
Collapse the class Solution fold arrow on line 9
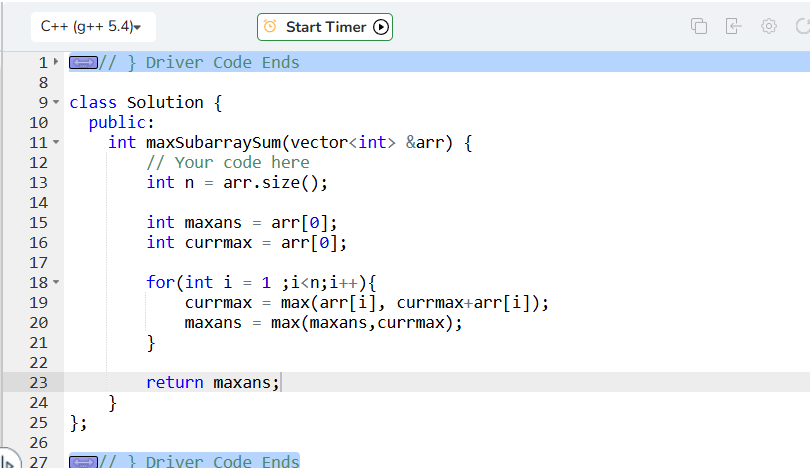56,102
